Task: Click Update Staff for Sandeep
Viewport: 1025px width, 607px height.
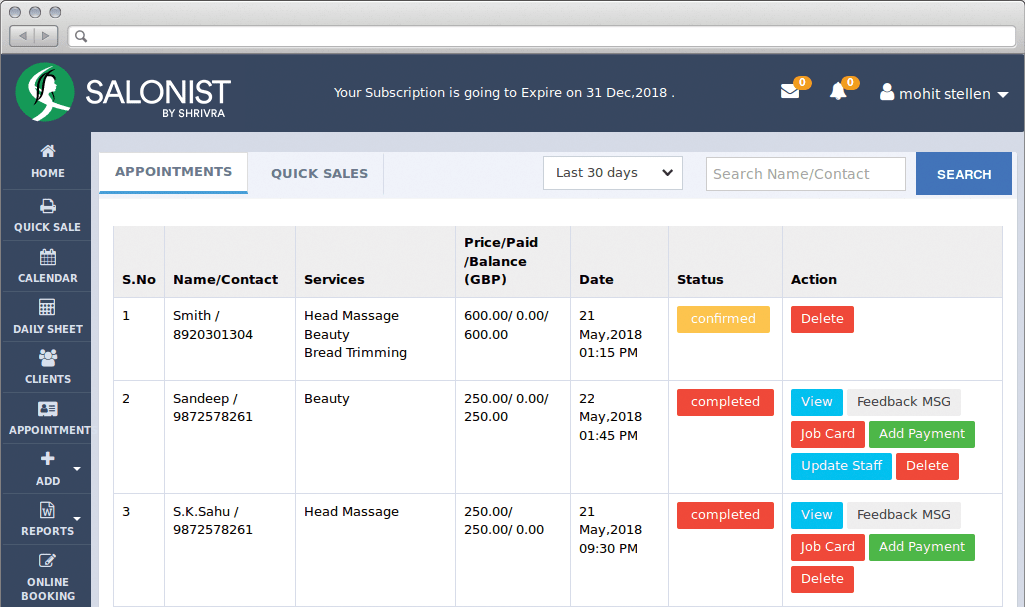Action: [x=841, y=467]
